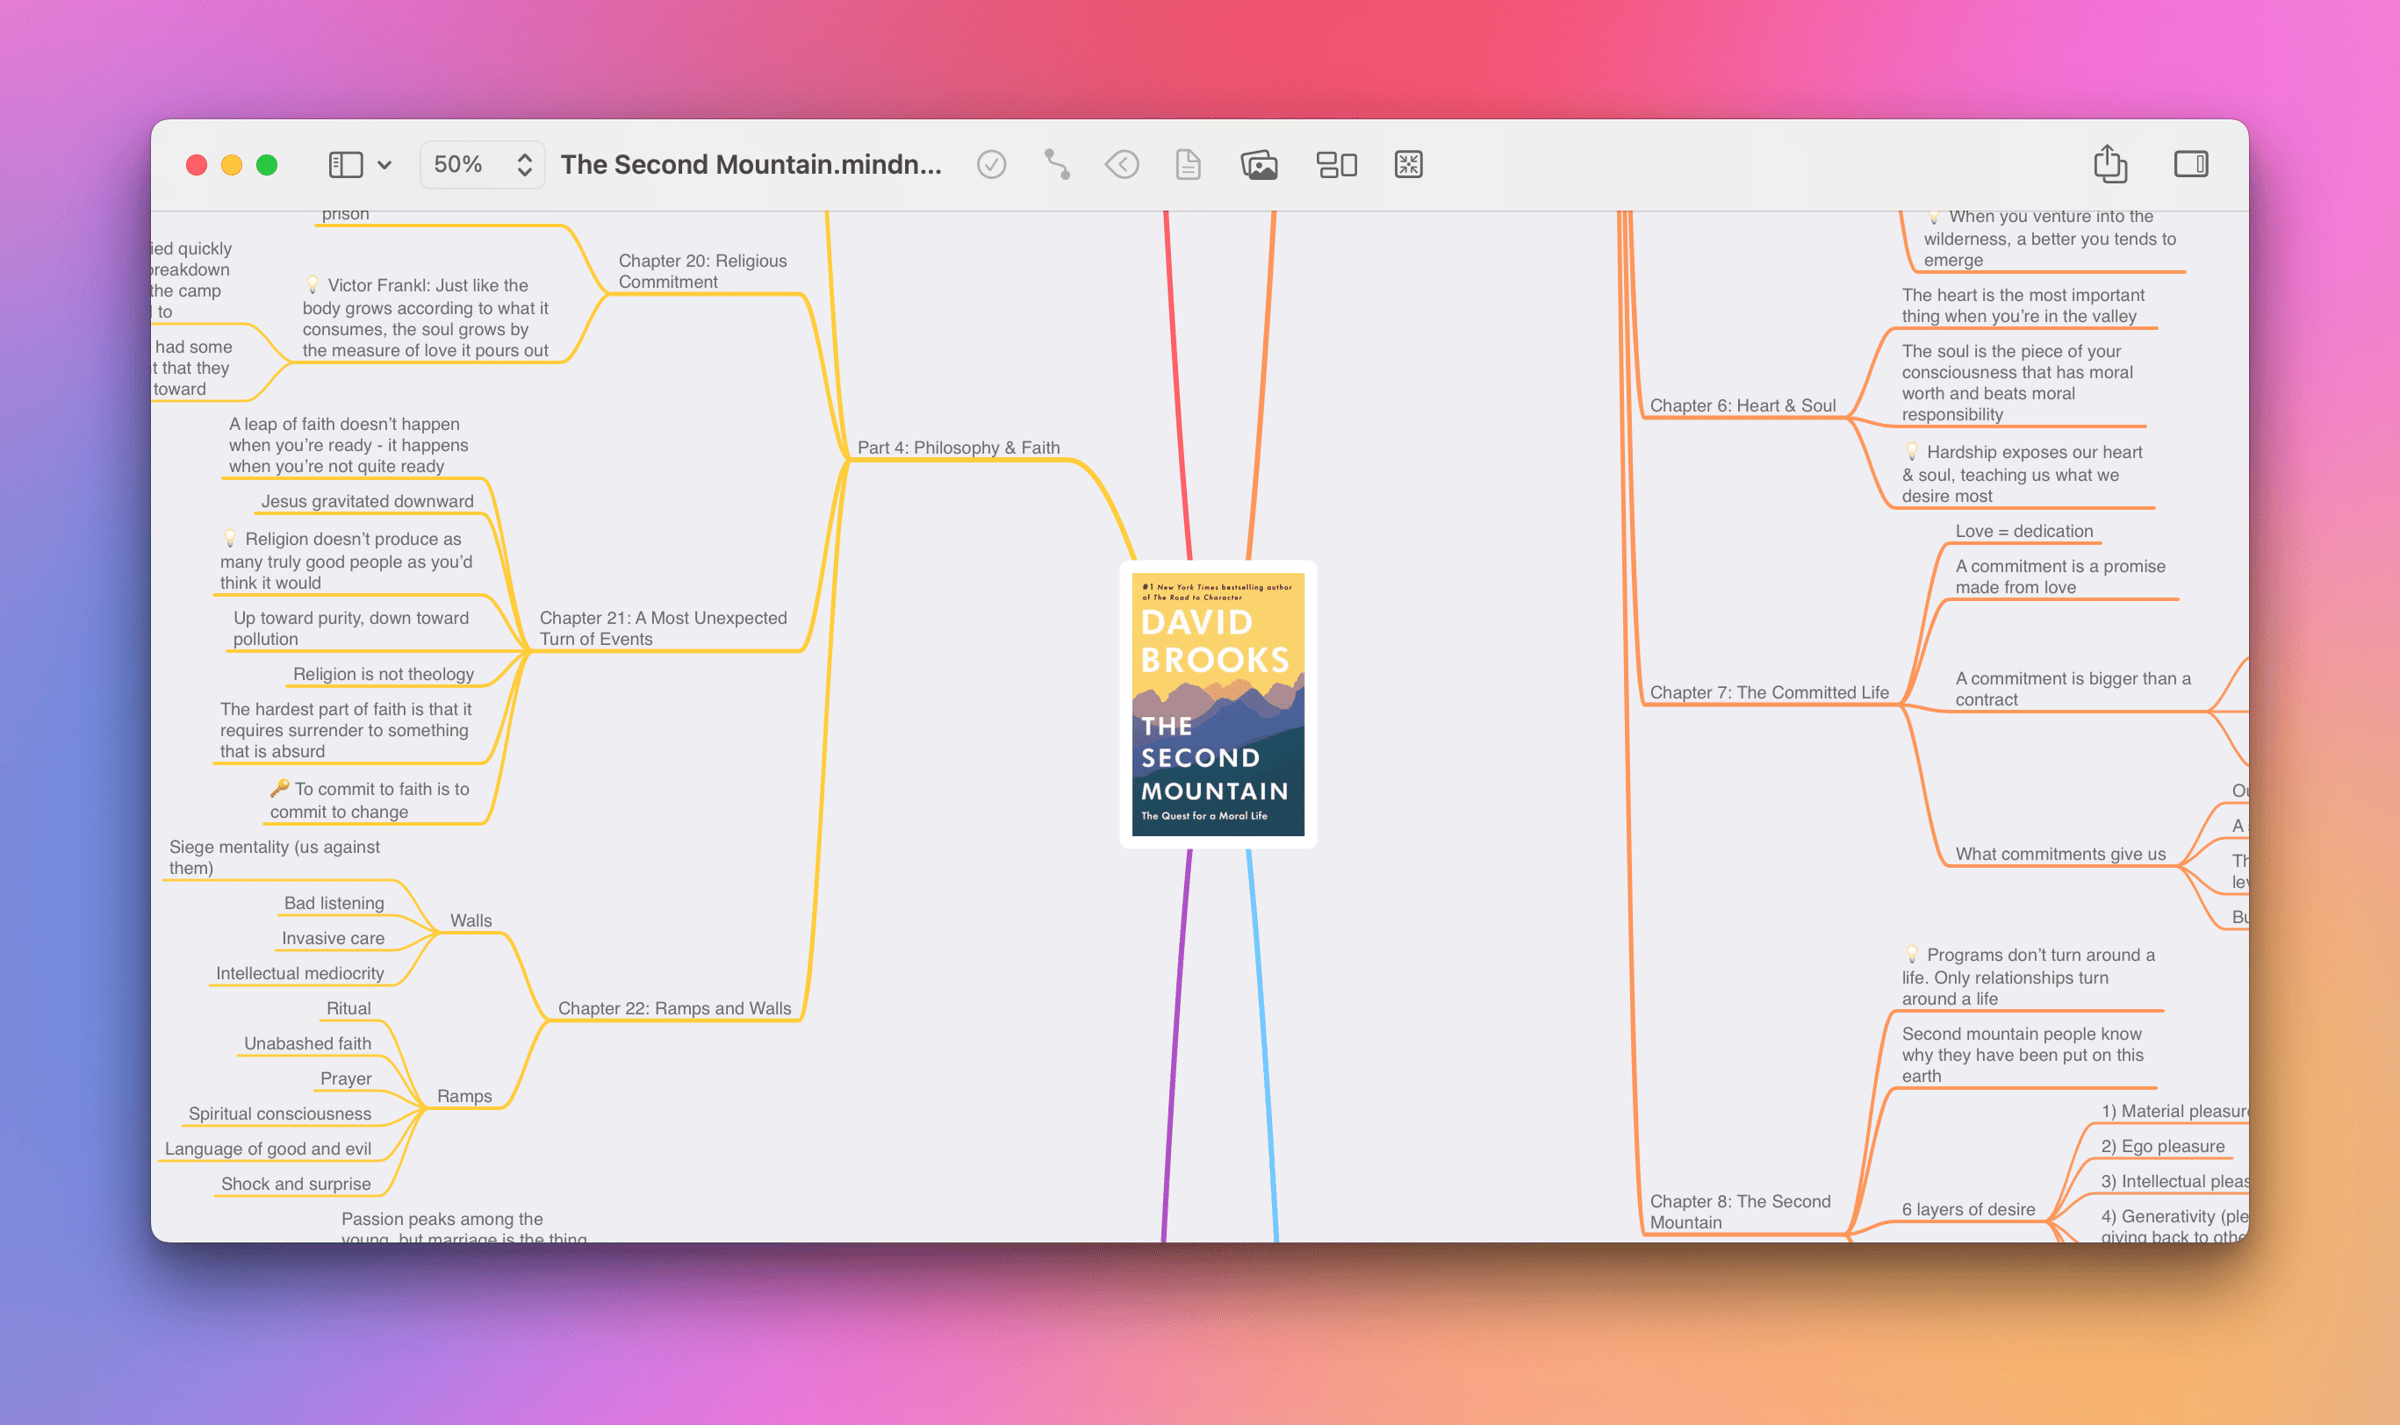The image size is (2400, 1425).
Task: Click Victor Frankl quote node
Action: click(425, 318)
